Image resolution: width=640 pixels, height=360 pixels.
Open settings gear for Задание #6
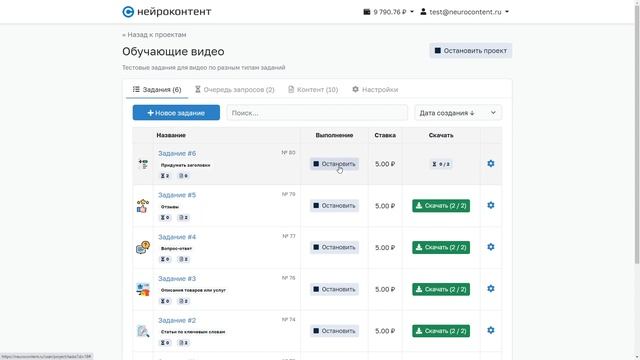(491, 164)
